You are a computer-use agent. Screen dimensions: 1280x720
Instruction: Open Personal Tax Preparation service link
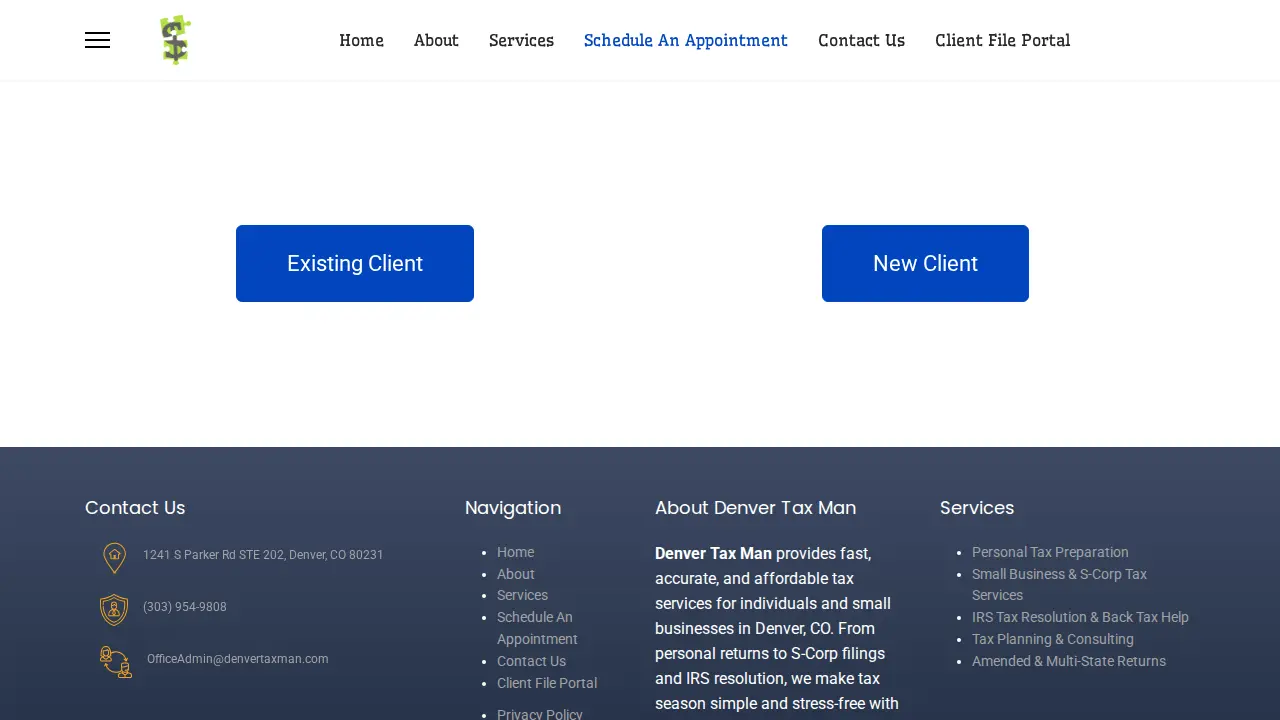tap(1050, 552)
